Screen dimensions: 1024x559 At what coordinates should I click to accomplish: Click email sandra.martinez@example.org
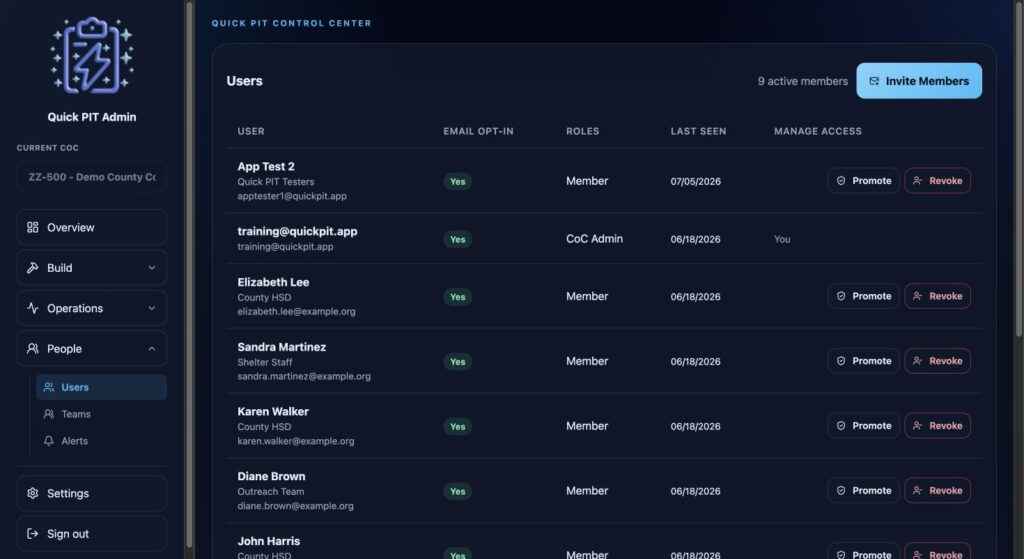[304, 376]
